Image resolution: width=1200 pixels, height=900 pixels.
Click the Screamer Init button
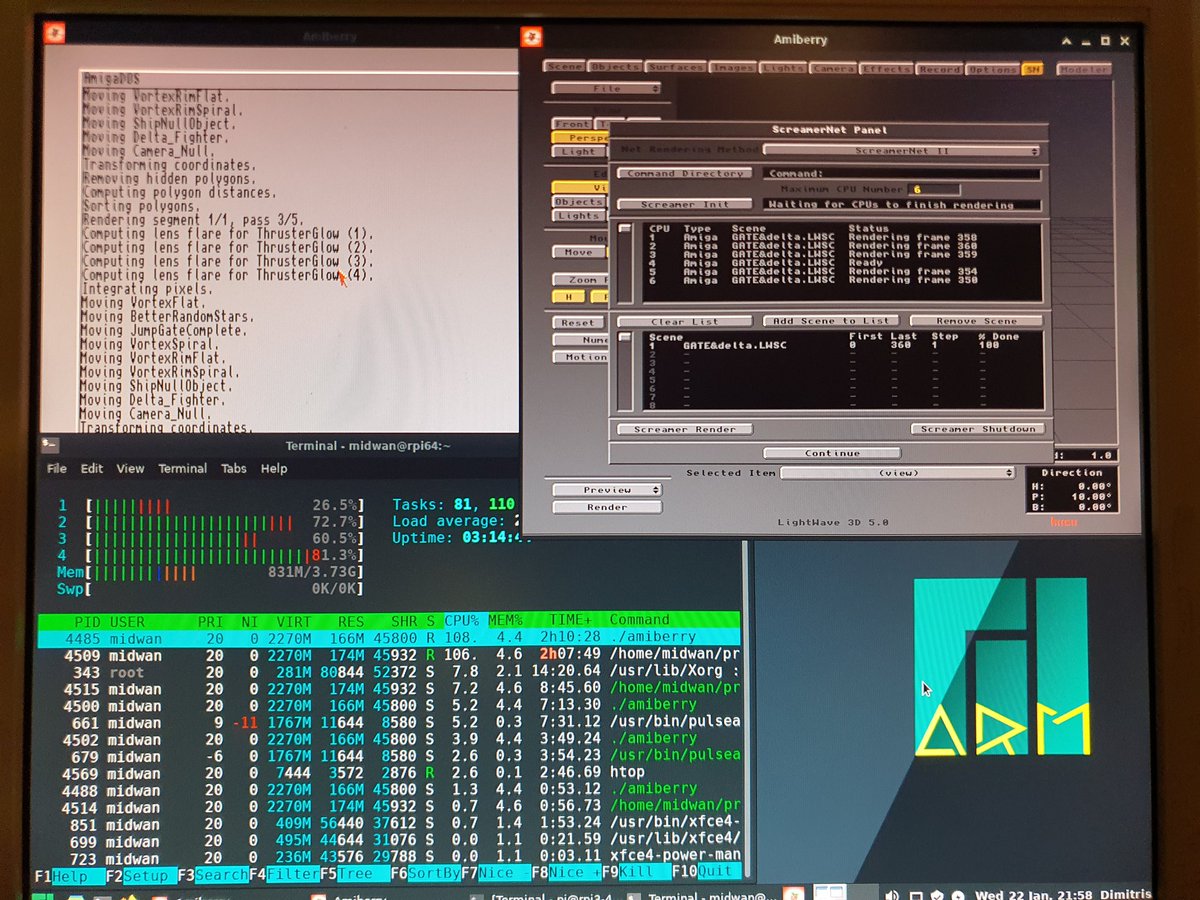point(684,204)
